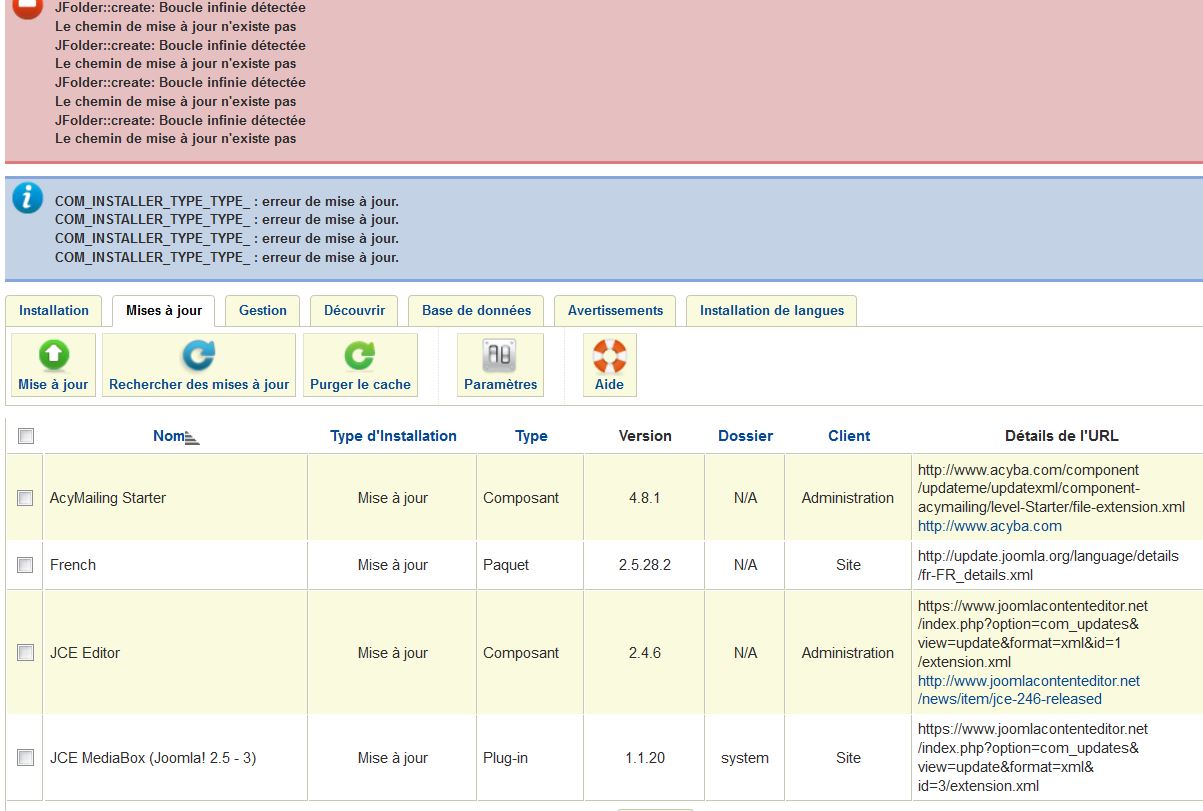This screenshot has width=1203, height=811.
Task: Click the Paramètres button label
Action: pyautogui.click(x=500, y=384)
